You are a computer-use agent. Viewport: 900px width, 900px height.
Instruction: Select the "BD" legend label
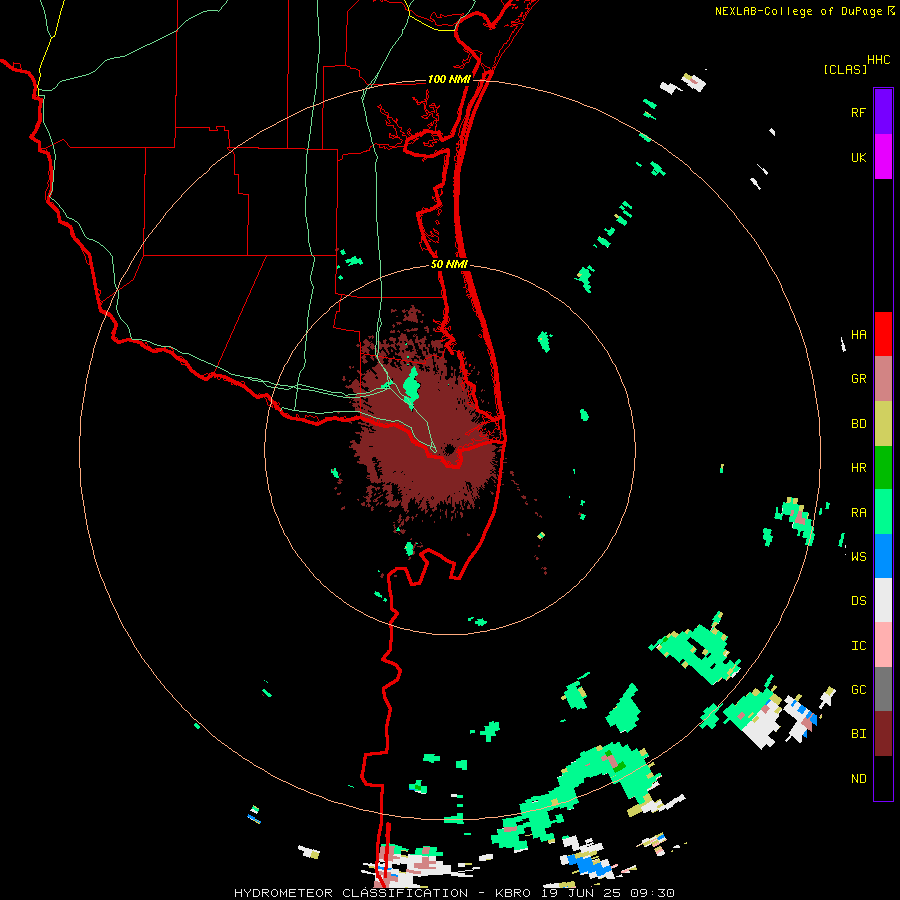[858, 424]
